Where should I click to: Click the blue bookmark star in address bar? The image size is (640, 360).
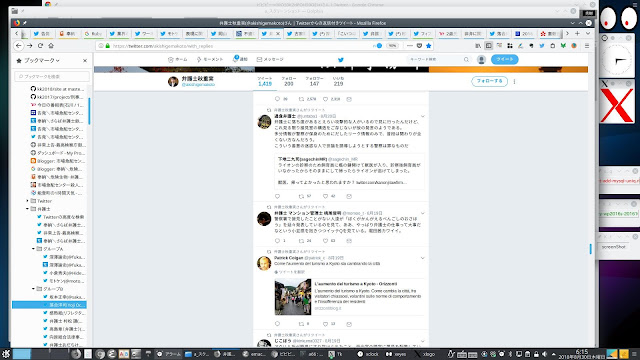[x=429, y=46]
